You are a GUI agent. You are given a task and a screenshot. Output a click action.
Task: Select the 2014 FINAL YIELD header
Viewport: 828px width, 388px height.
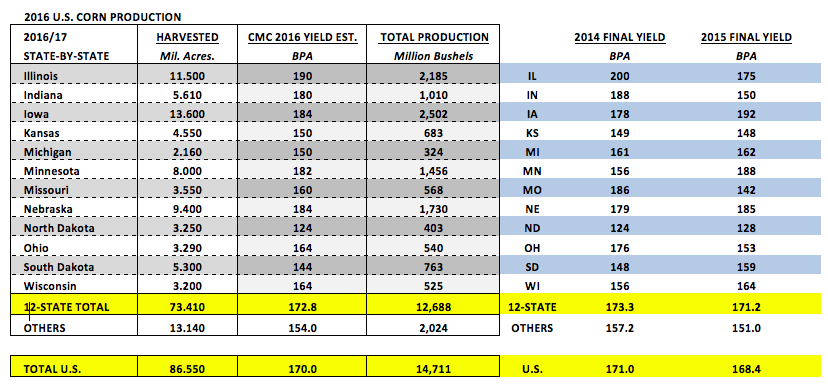point(620,37)
